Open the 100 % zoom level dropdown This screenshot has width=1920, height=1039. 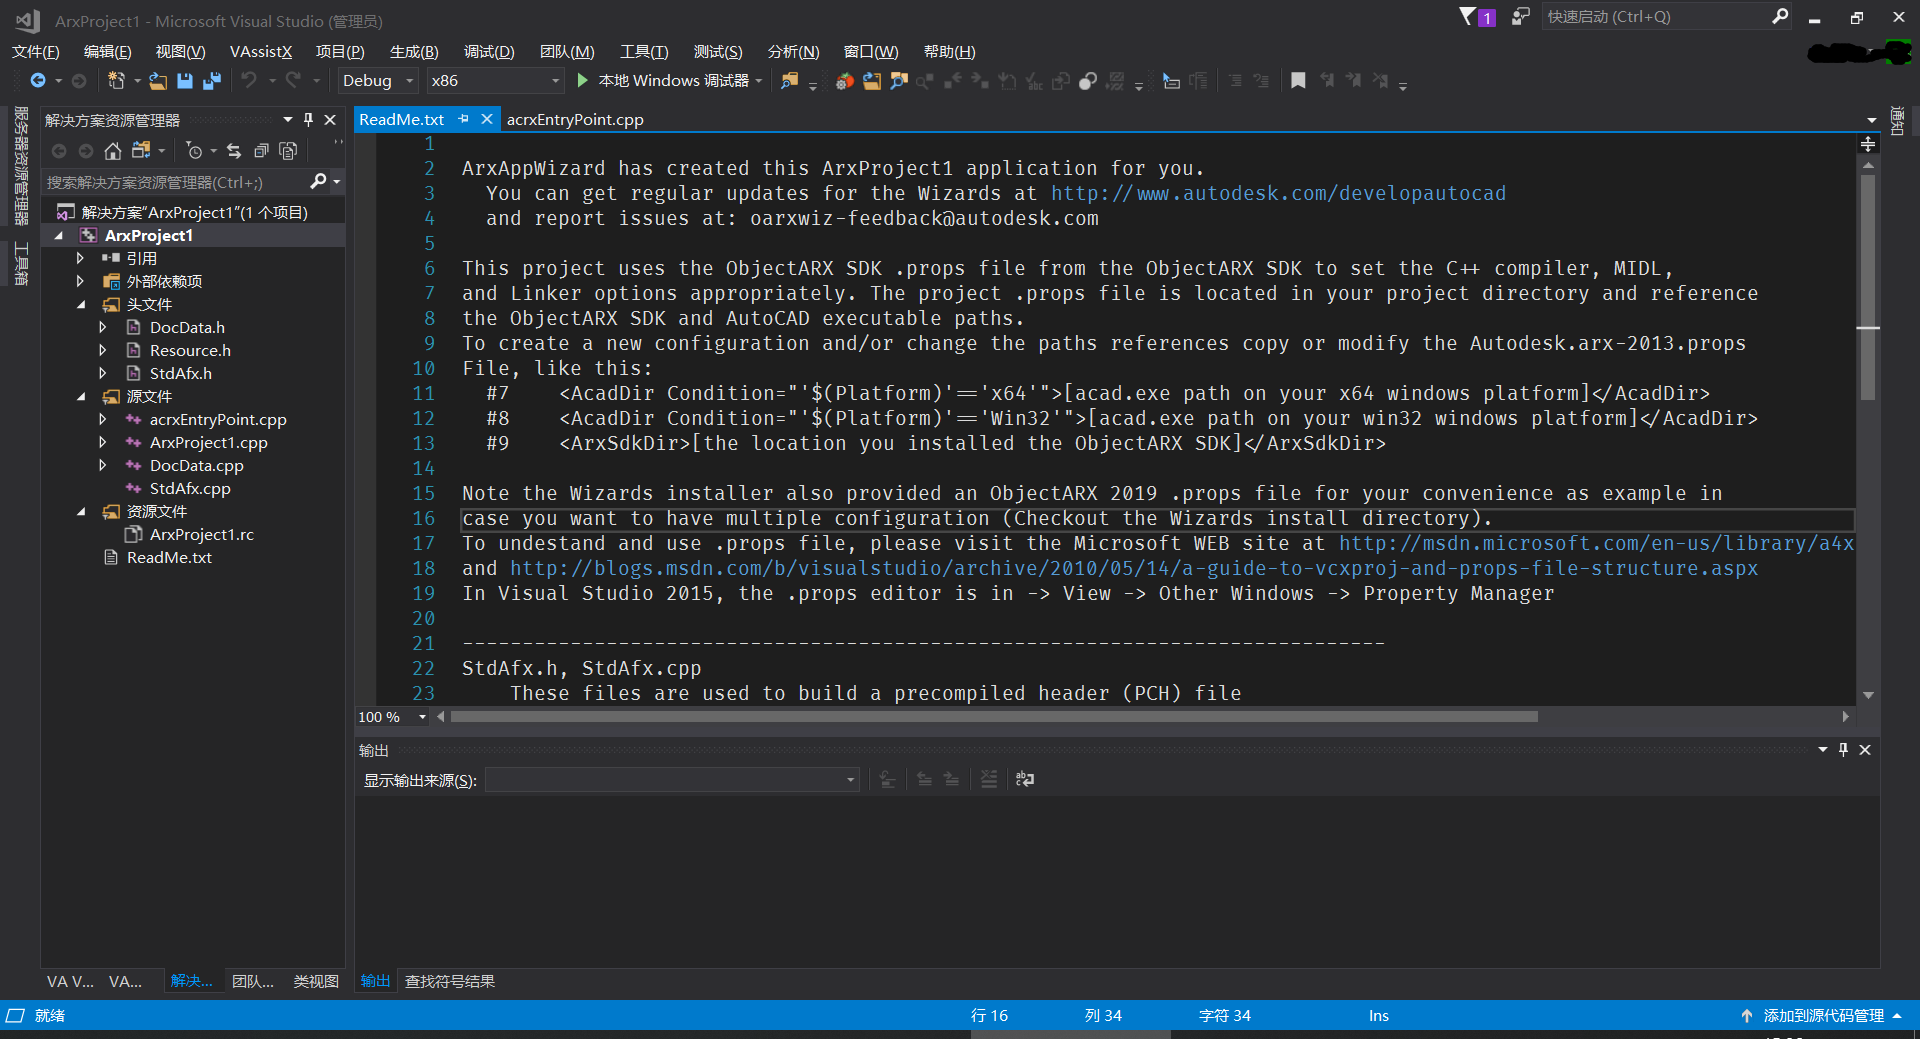tap(422, 717)
